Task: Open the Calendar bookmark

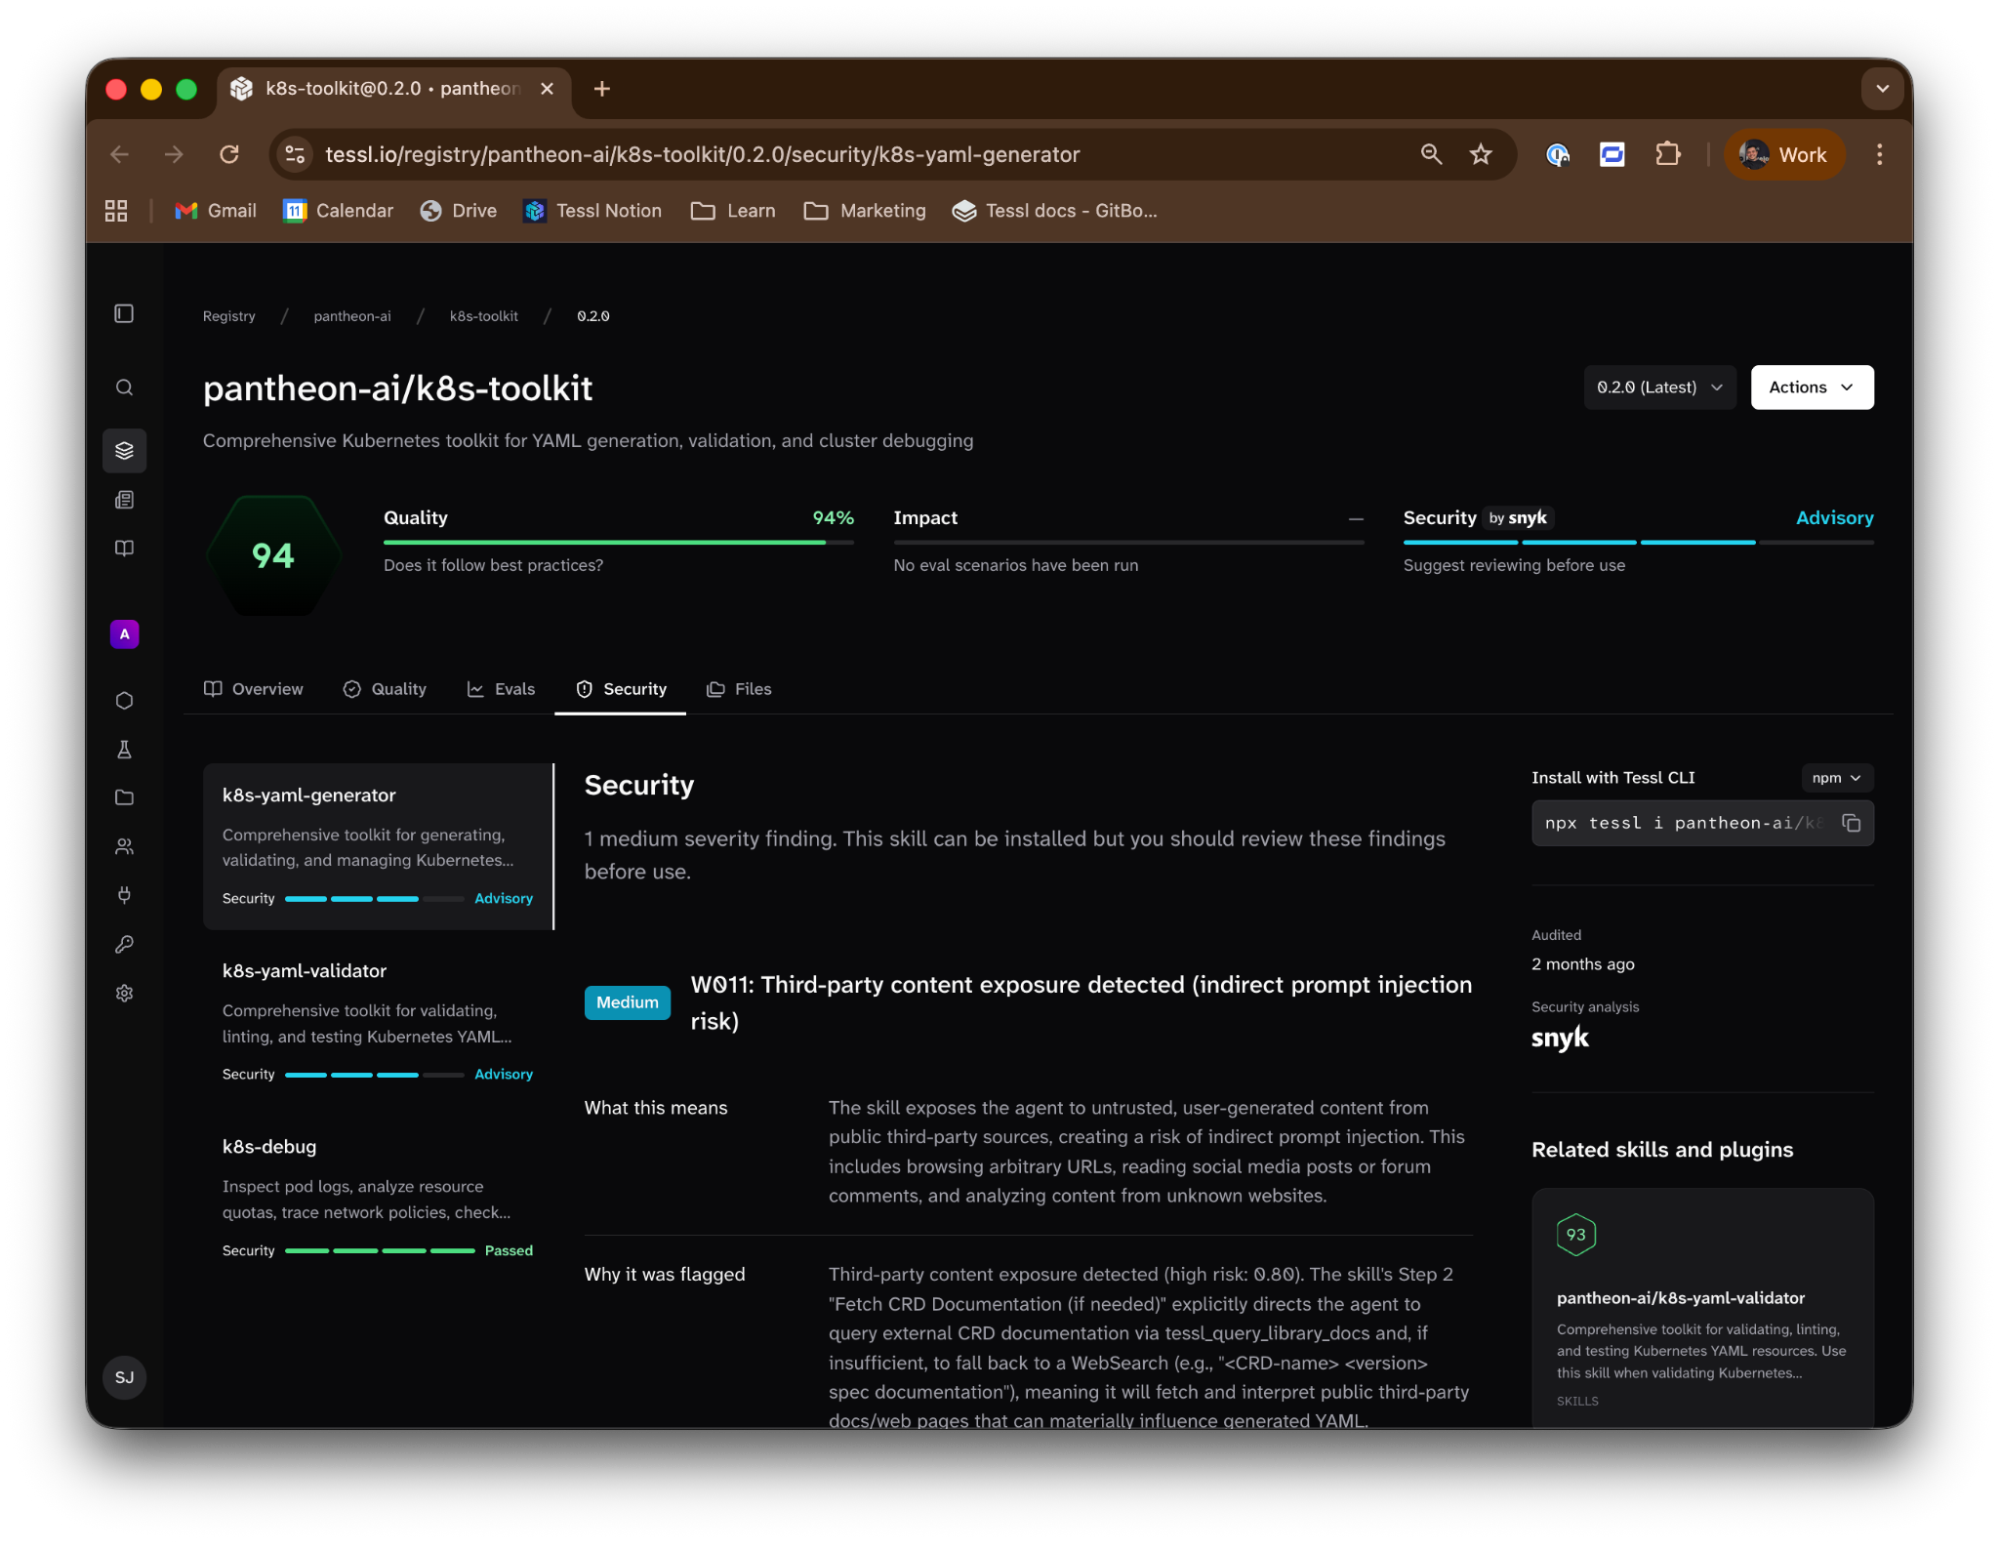Action: click(x=338, y=211)
